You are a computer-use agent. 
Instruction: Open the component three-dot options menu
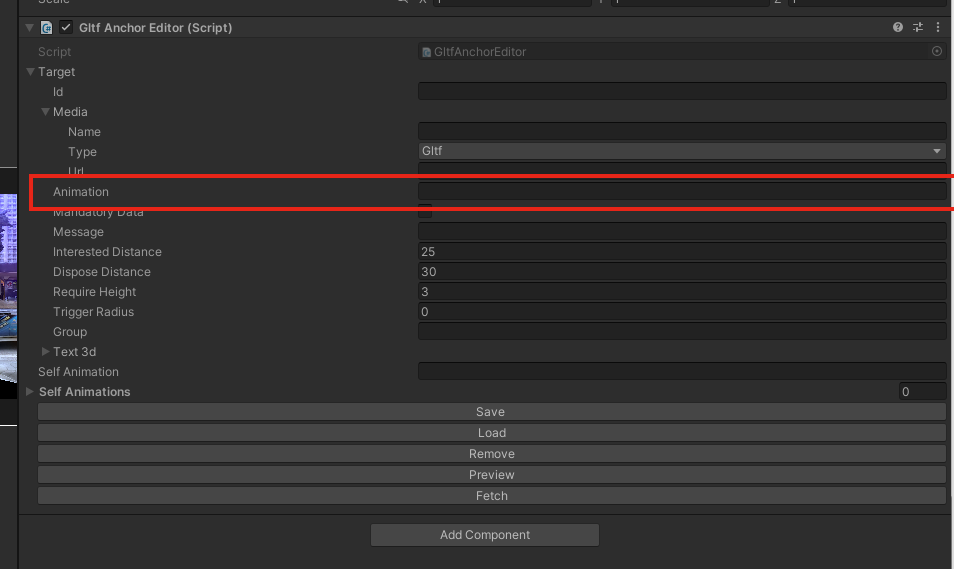938,28
